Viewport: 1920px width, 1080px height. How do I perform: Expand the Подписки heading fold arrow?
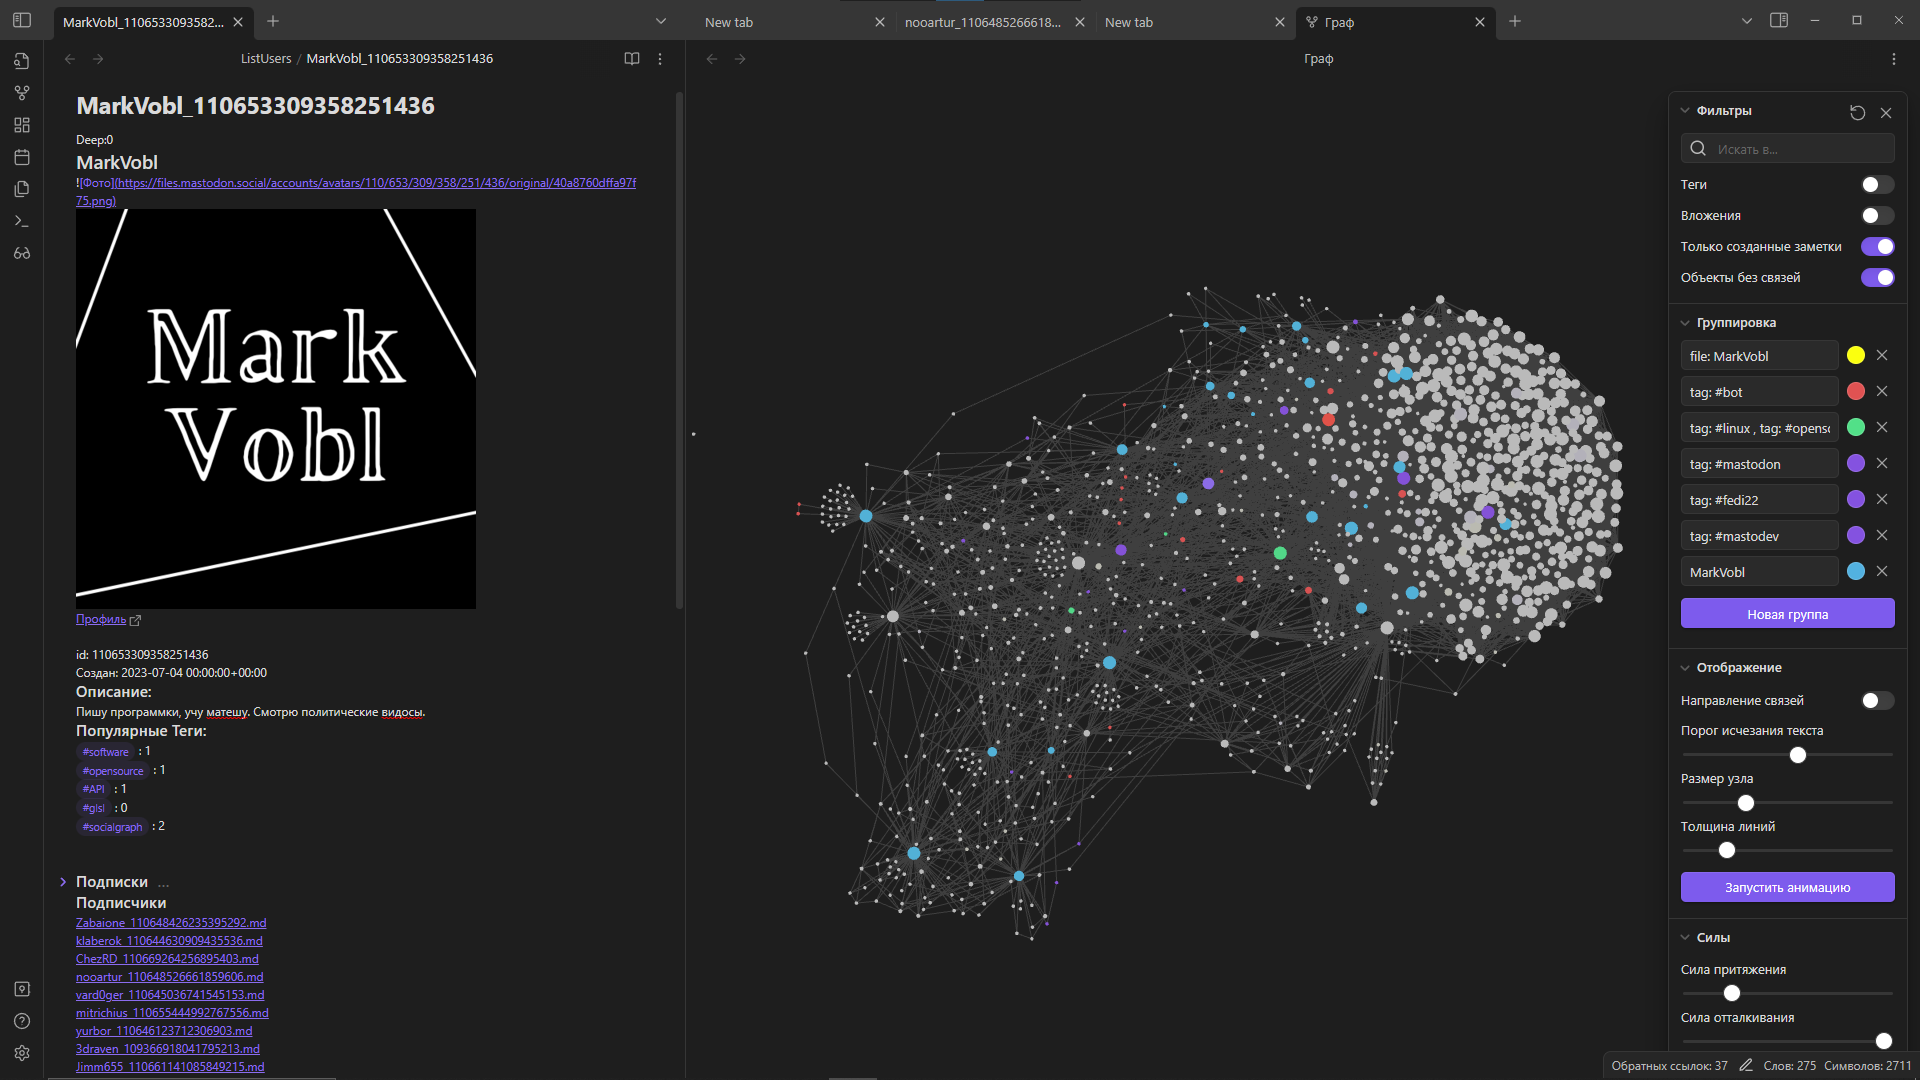click(63, 882)
